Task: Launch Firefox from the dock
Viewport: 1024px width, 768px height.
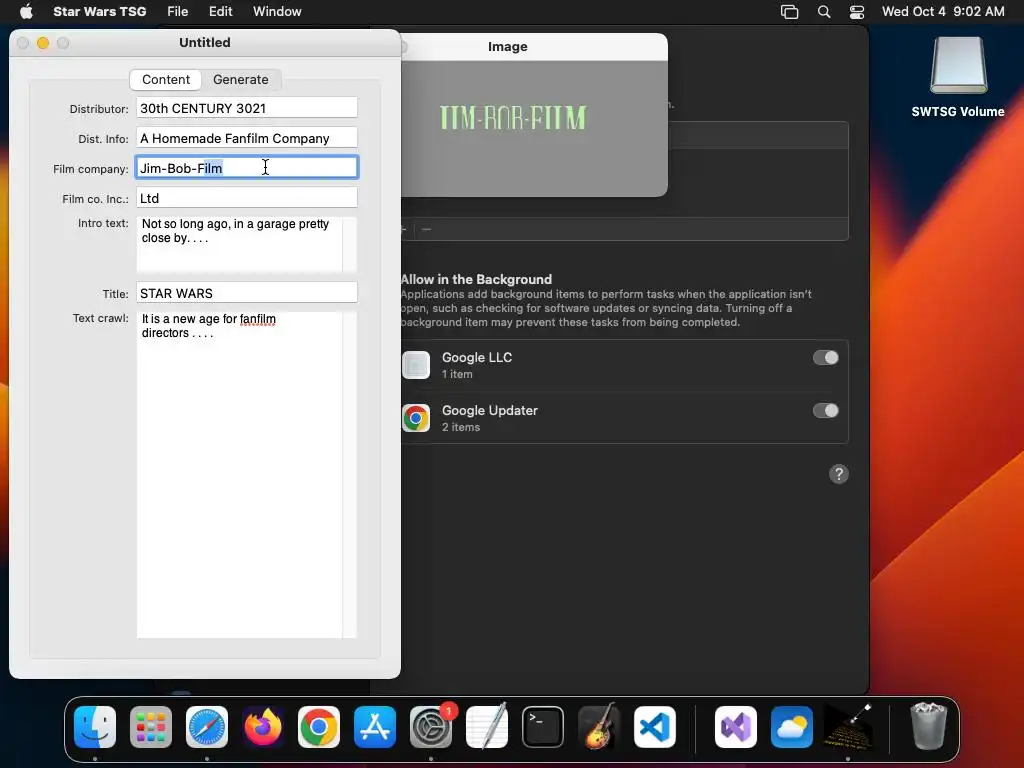Action: tap(263, 727)
